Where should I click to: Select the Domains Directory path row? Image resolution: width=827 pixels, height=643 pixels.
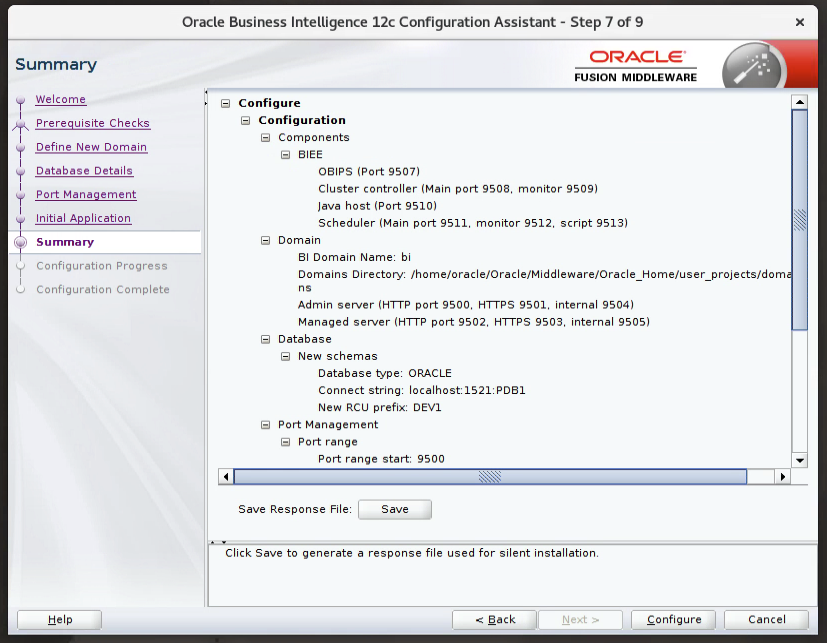(x=544, y=281)
